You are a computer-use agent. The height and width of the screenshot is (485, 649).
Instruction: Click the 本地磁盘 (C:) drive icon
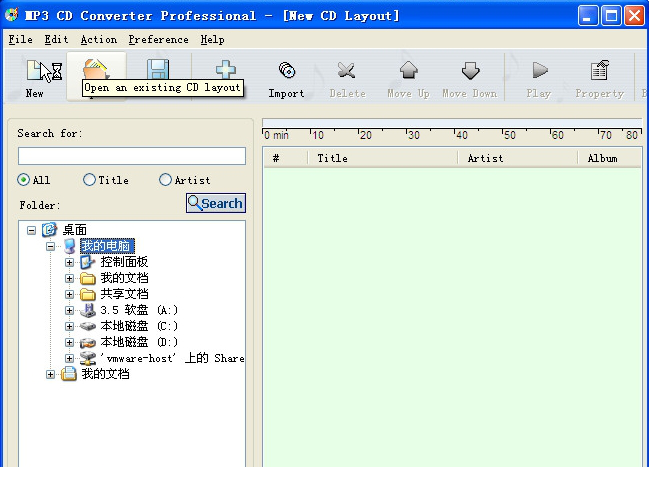(x=88, y=326)
